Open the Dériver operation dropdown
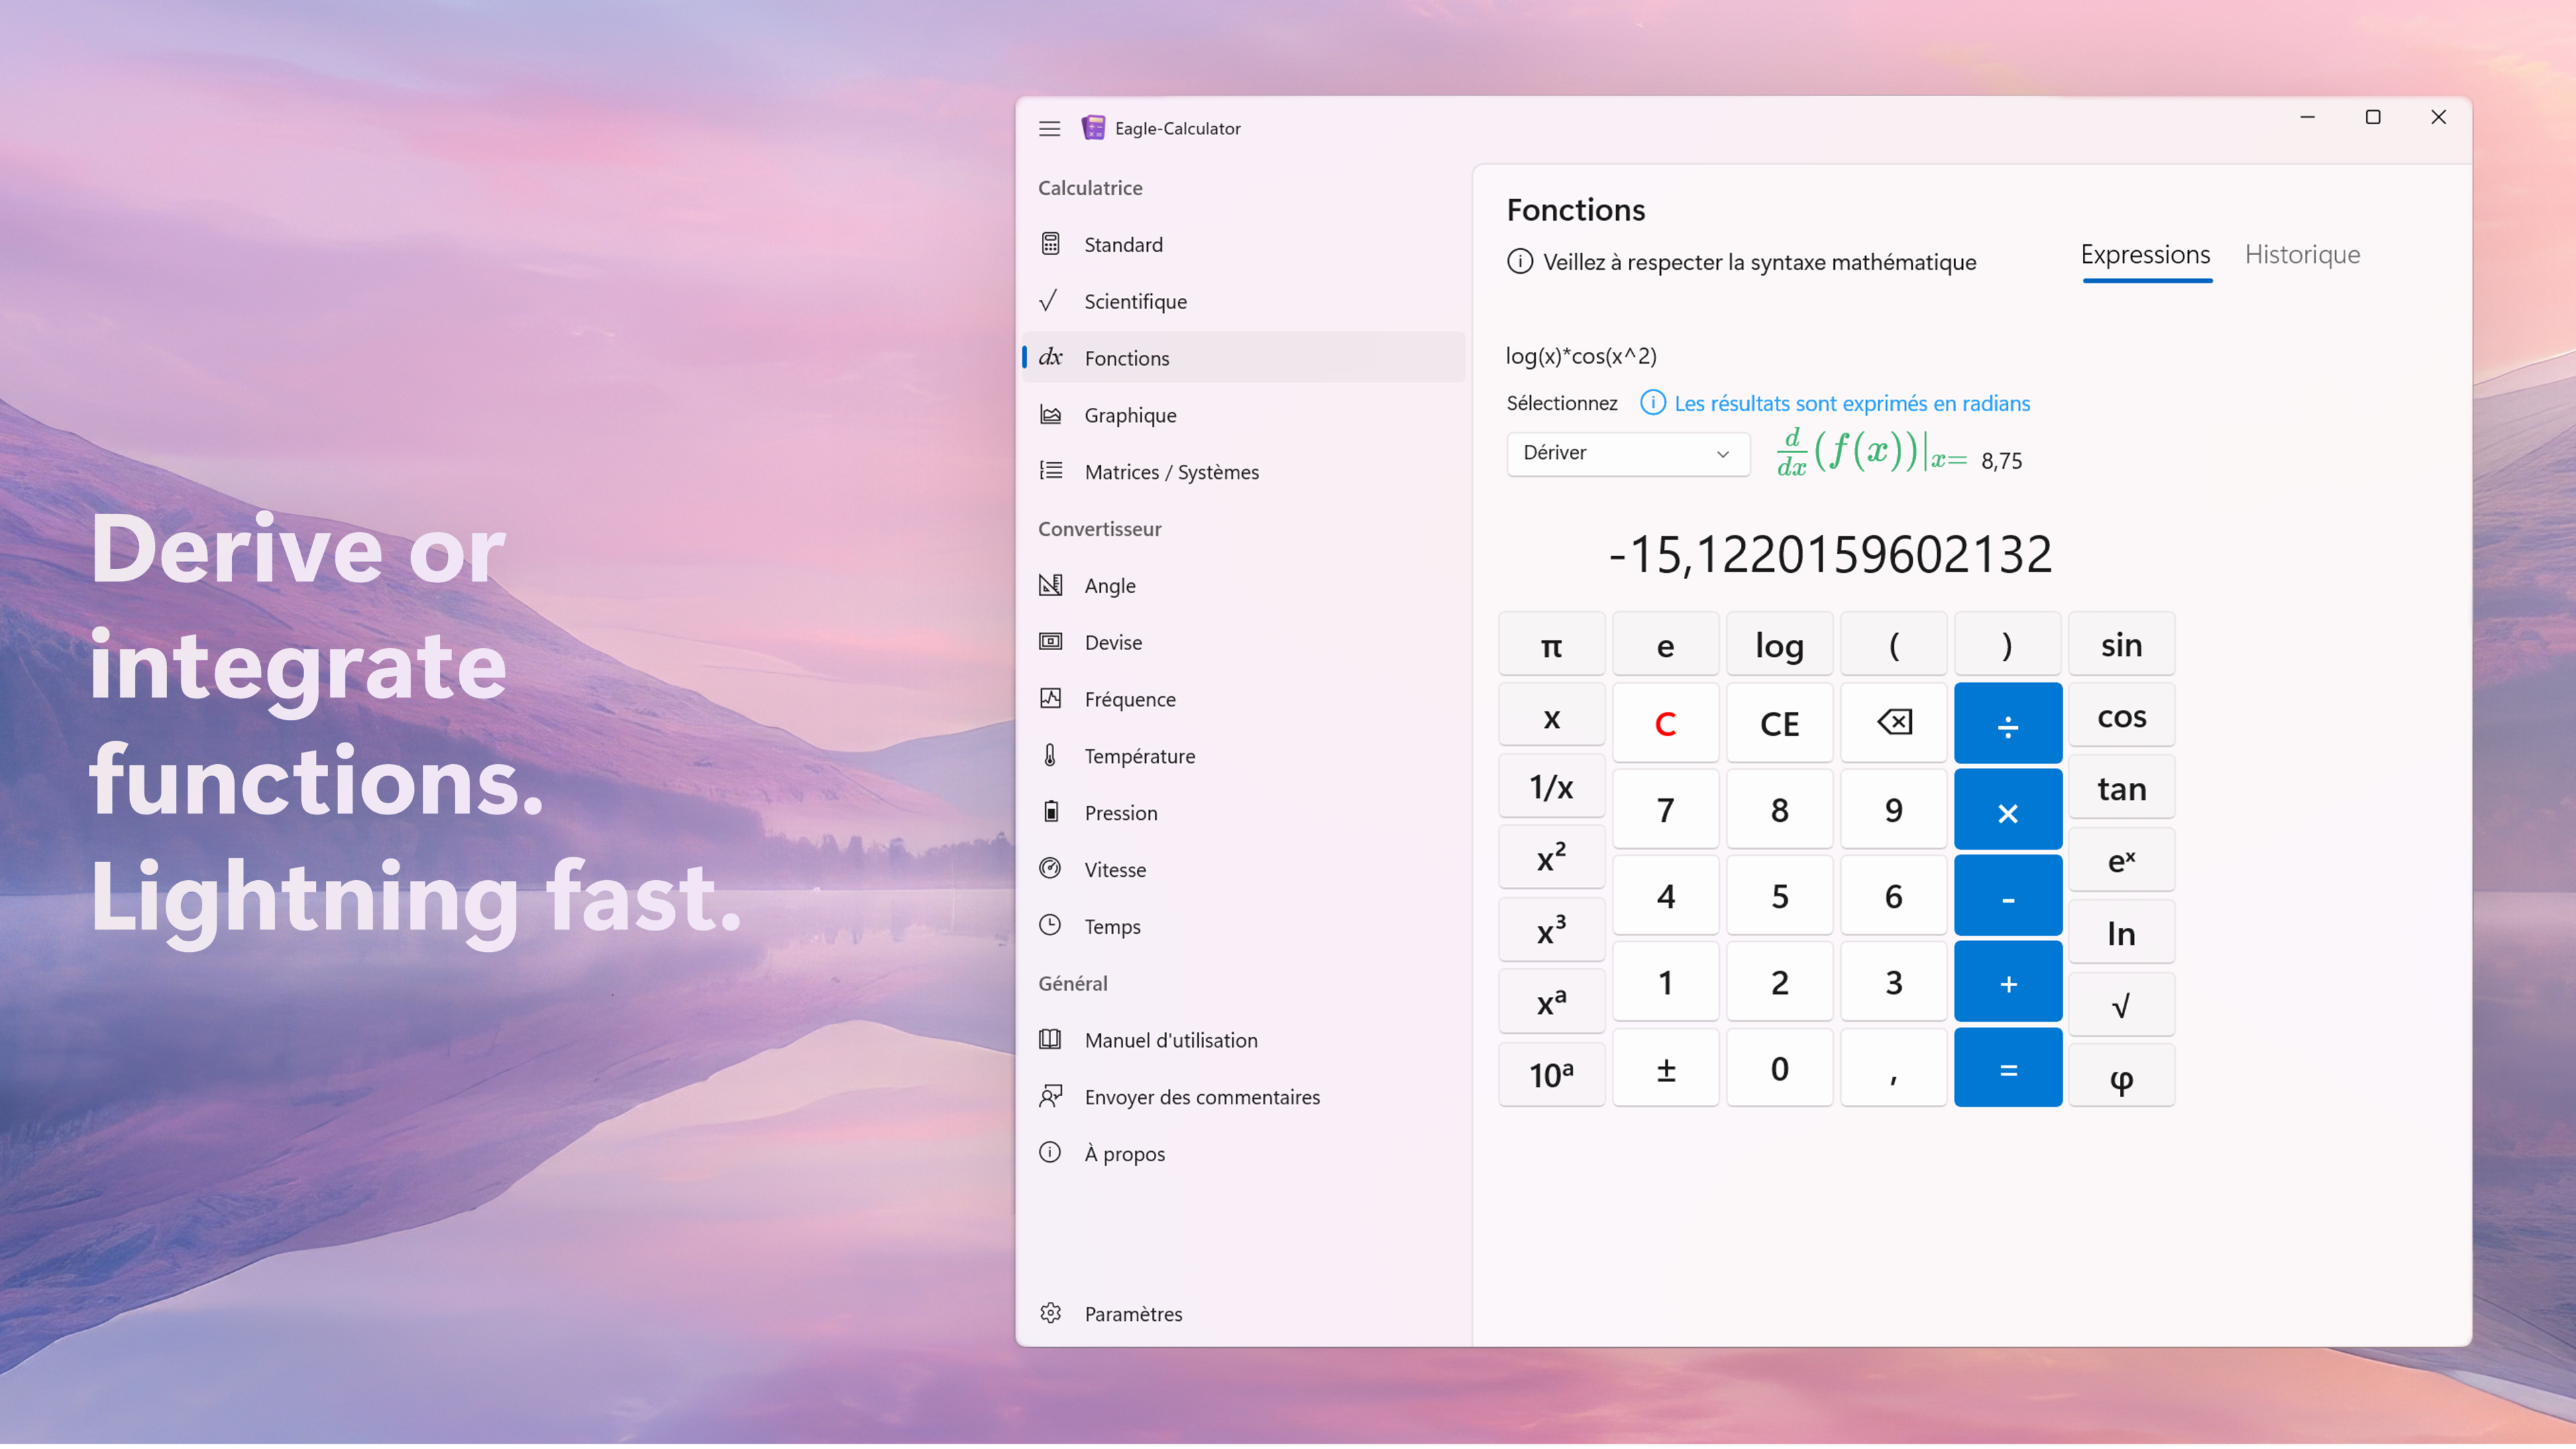The width and height of the screenshot is (2576, 1449). 1628,453
